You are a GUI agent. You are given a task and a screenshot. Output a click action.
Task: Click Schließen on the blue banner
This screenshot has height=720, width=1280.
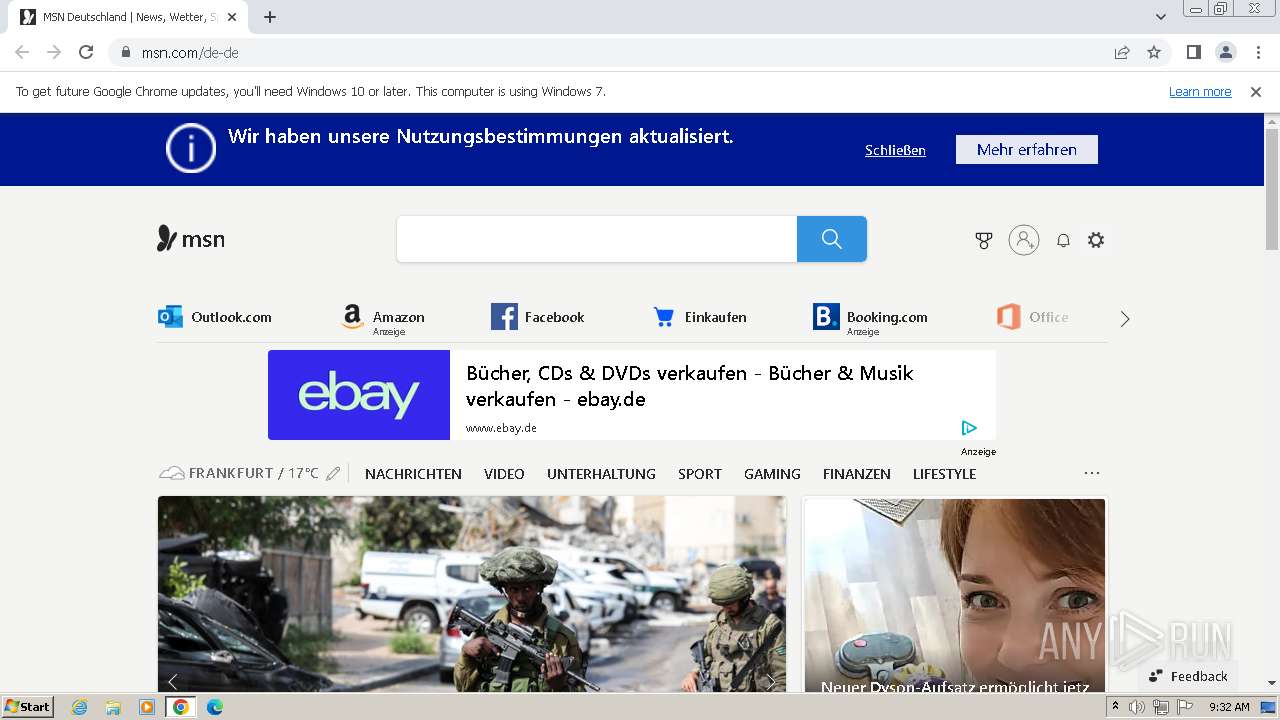point(895,150)
